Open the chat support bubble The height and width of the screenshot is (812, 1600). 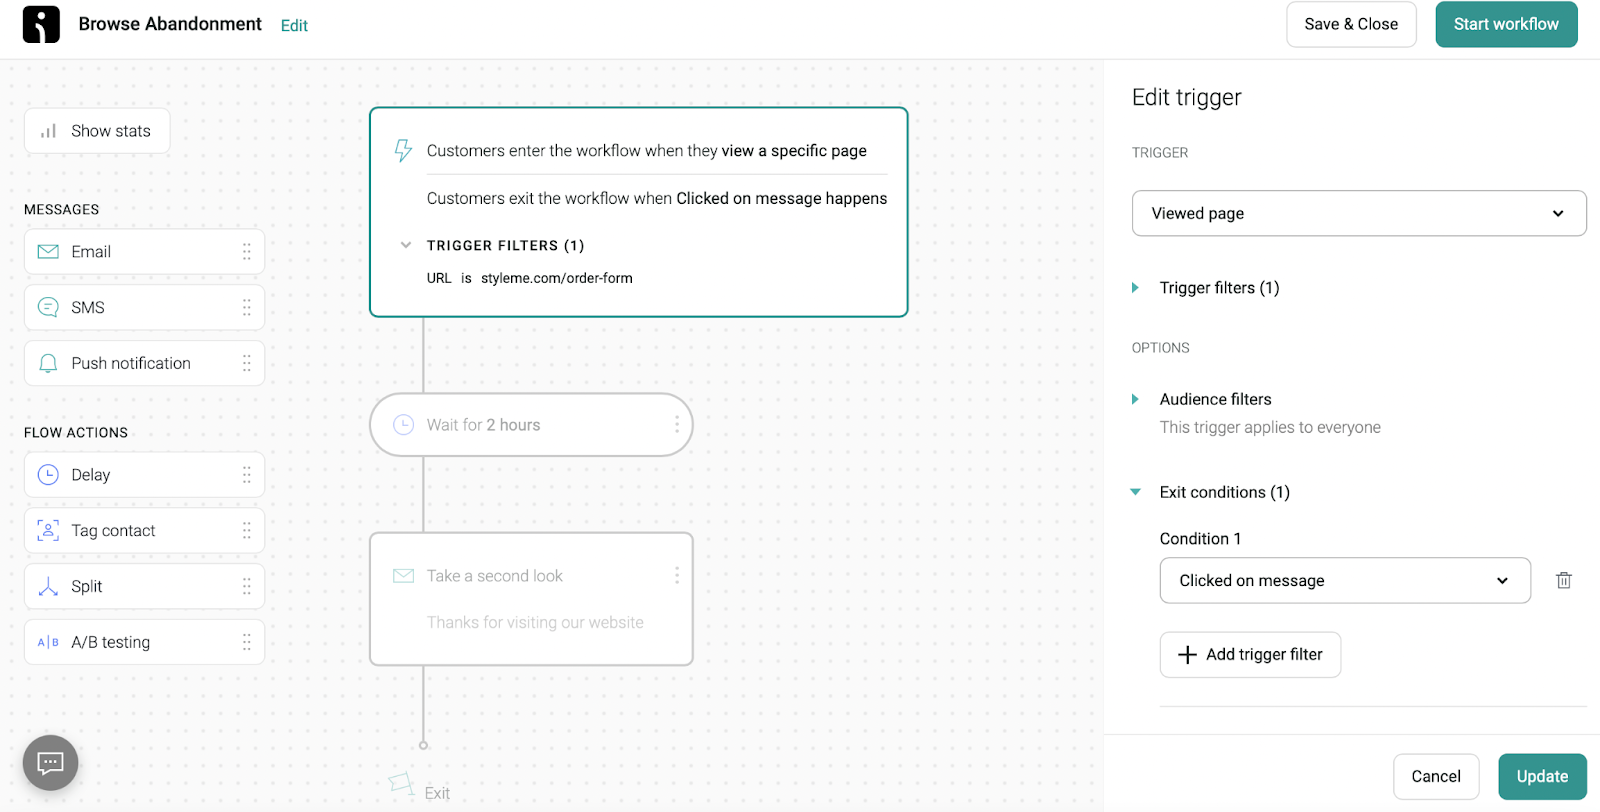[x=50, y=762]
